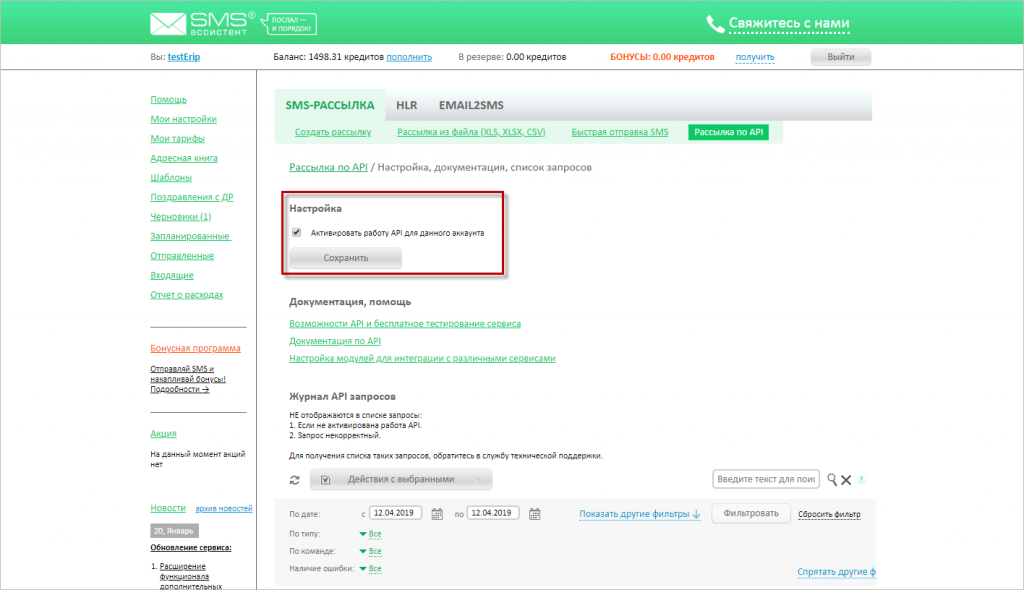This screenshot has width=1024, height=590.
Task: Open Настройка модулей для интеграции link
Action: (x=423, y=358)
